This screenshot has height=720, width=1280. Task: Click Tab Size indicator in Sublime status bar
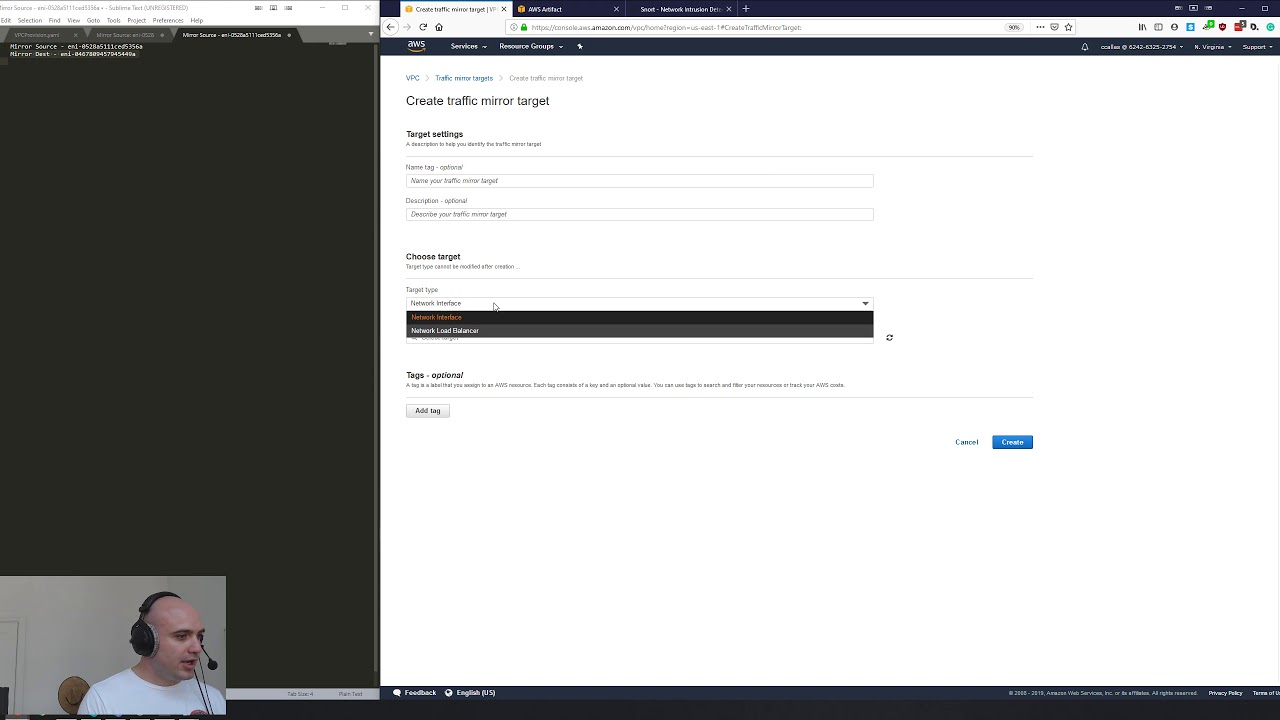(x=300, y=694)
